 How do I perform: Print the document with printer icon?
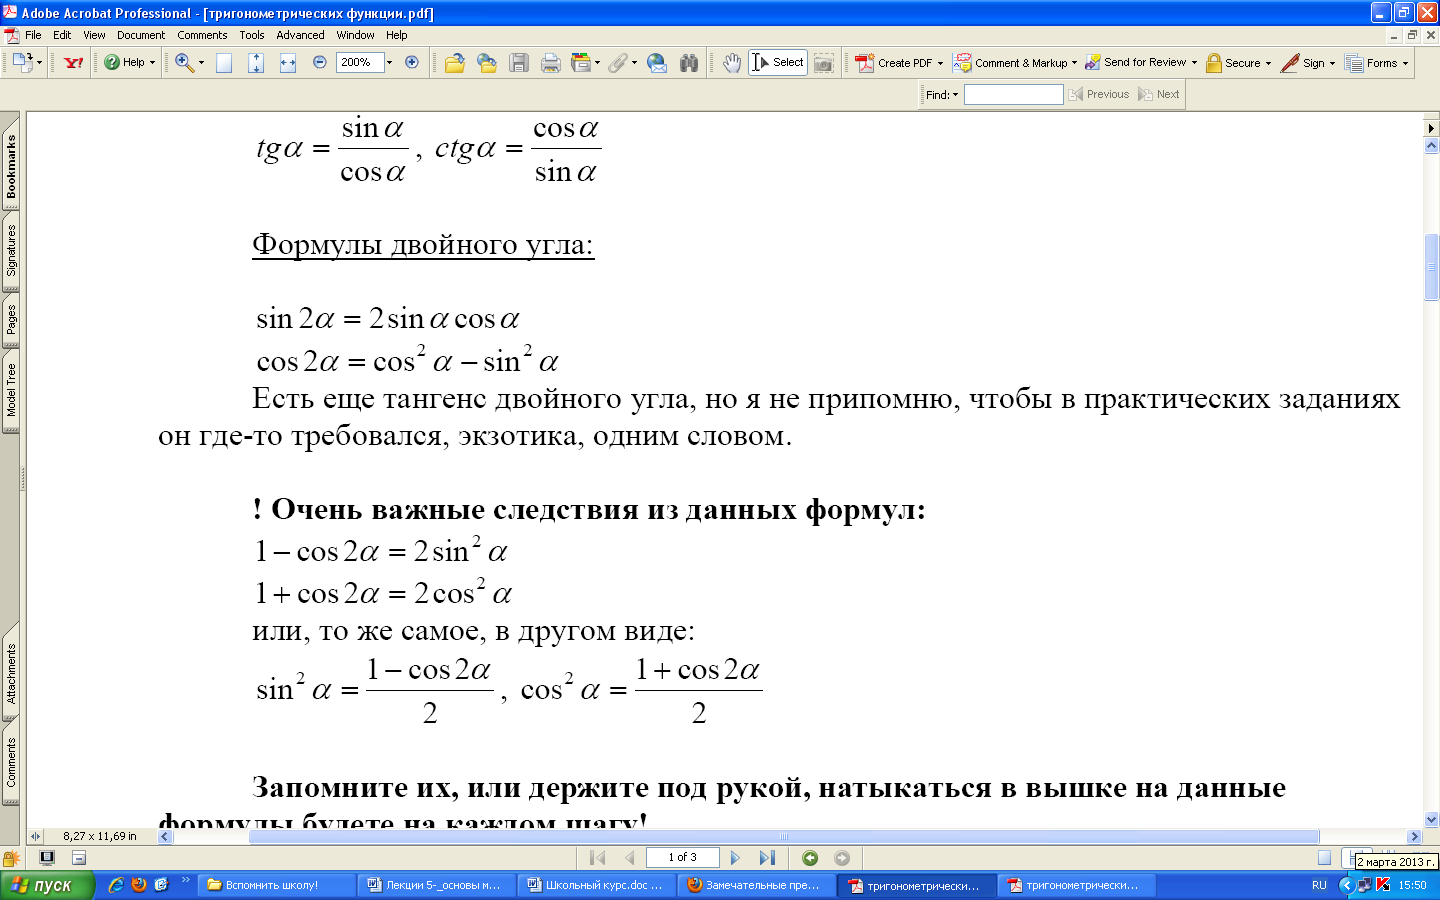[x=550, y=63]
